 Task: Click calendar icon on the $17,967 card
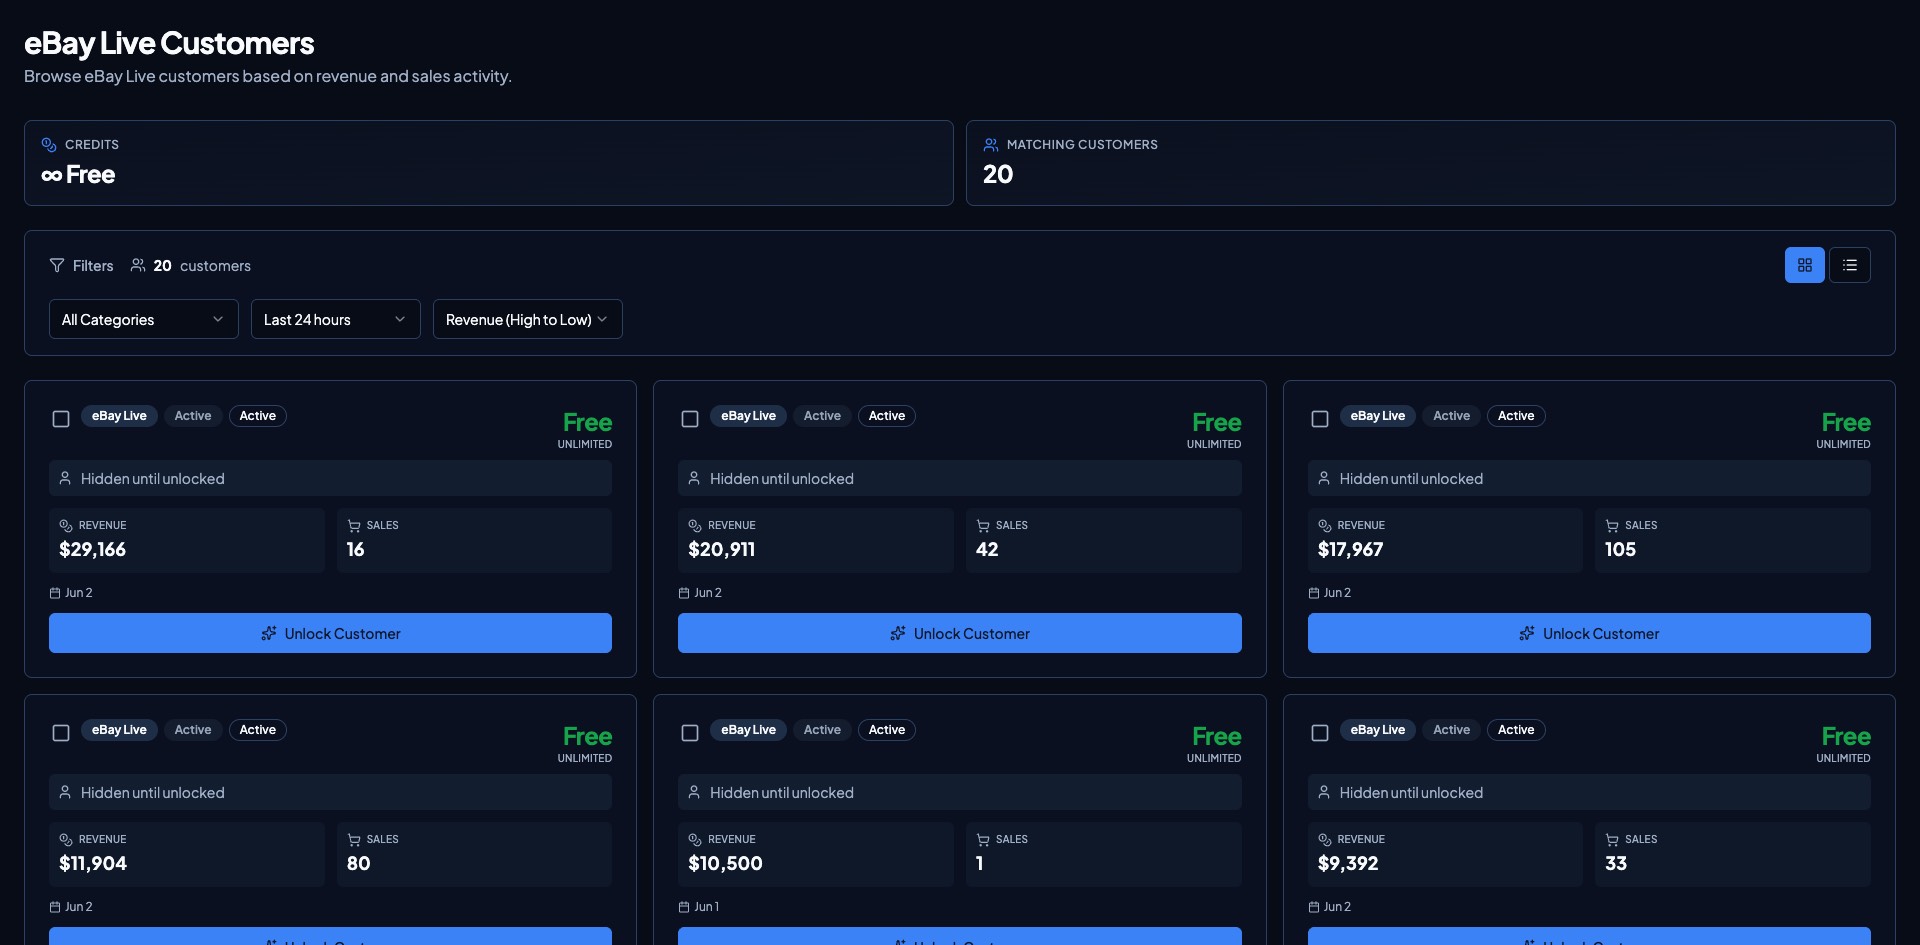click(x=1314, y=593)
